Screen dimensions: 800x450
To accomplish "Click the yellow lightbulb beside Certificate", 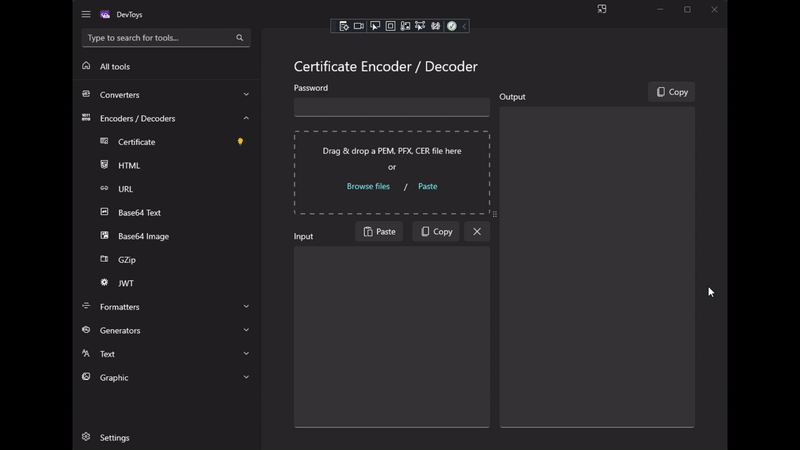I will tap(240, 141).
